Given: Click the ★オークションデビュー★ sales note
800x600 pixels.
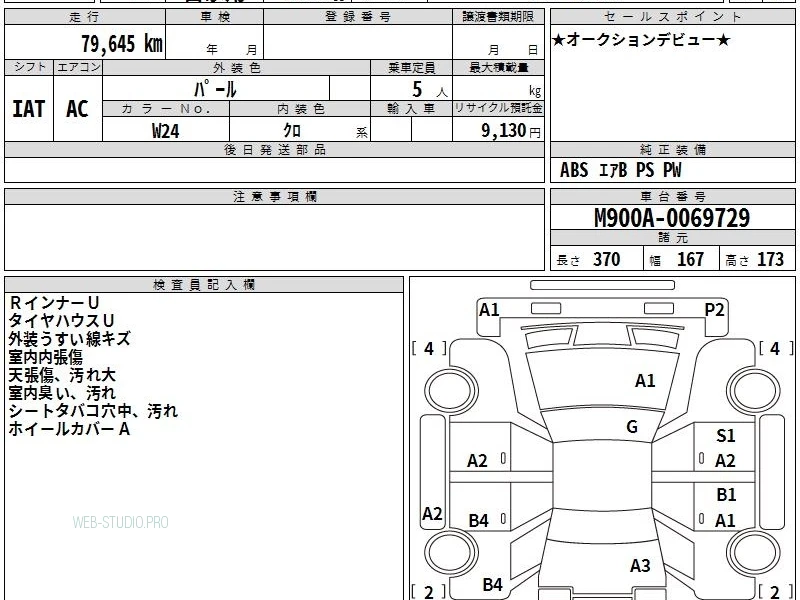Looking at the screenshot, I should [x=641, y=40].
